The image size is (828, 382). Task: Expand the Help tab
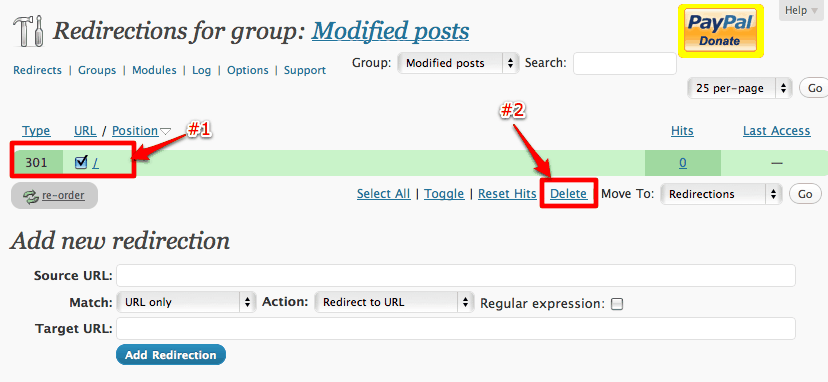tap(801, 11)
